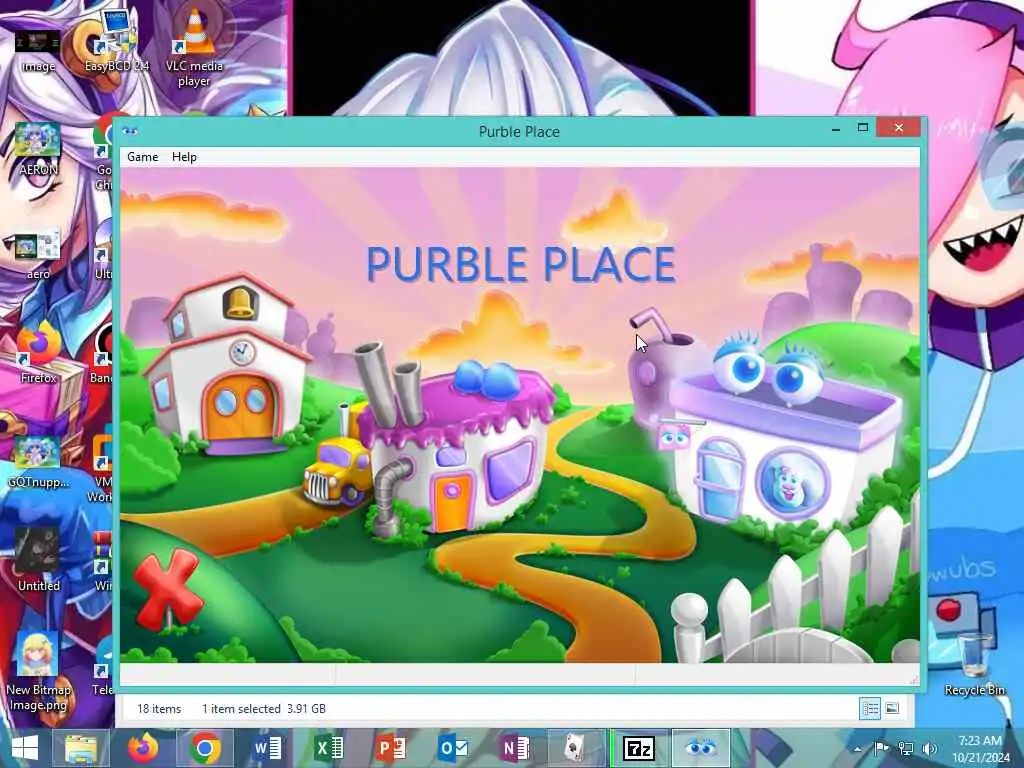Click the '1 item selected 3.91 GB' status text
The image size is (1024, 768).
point(263,709)
